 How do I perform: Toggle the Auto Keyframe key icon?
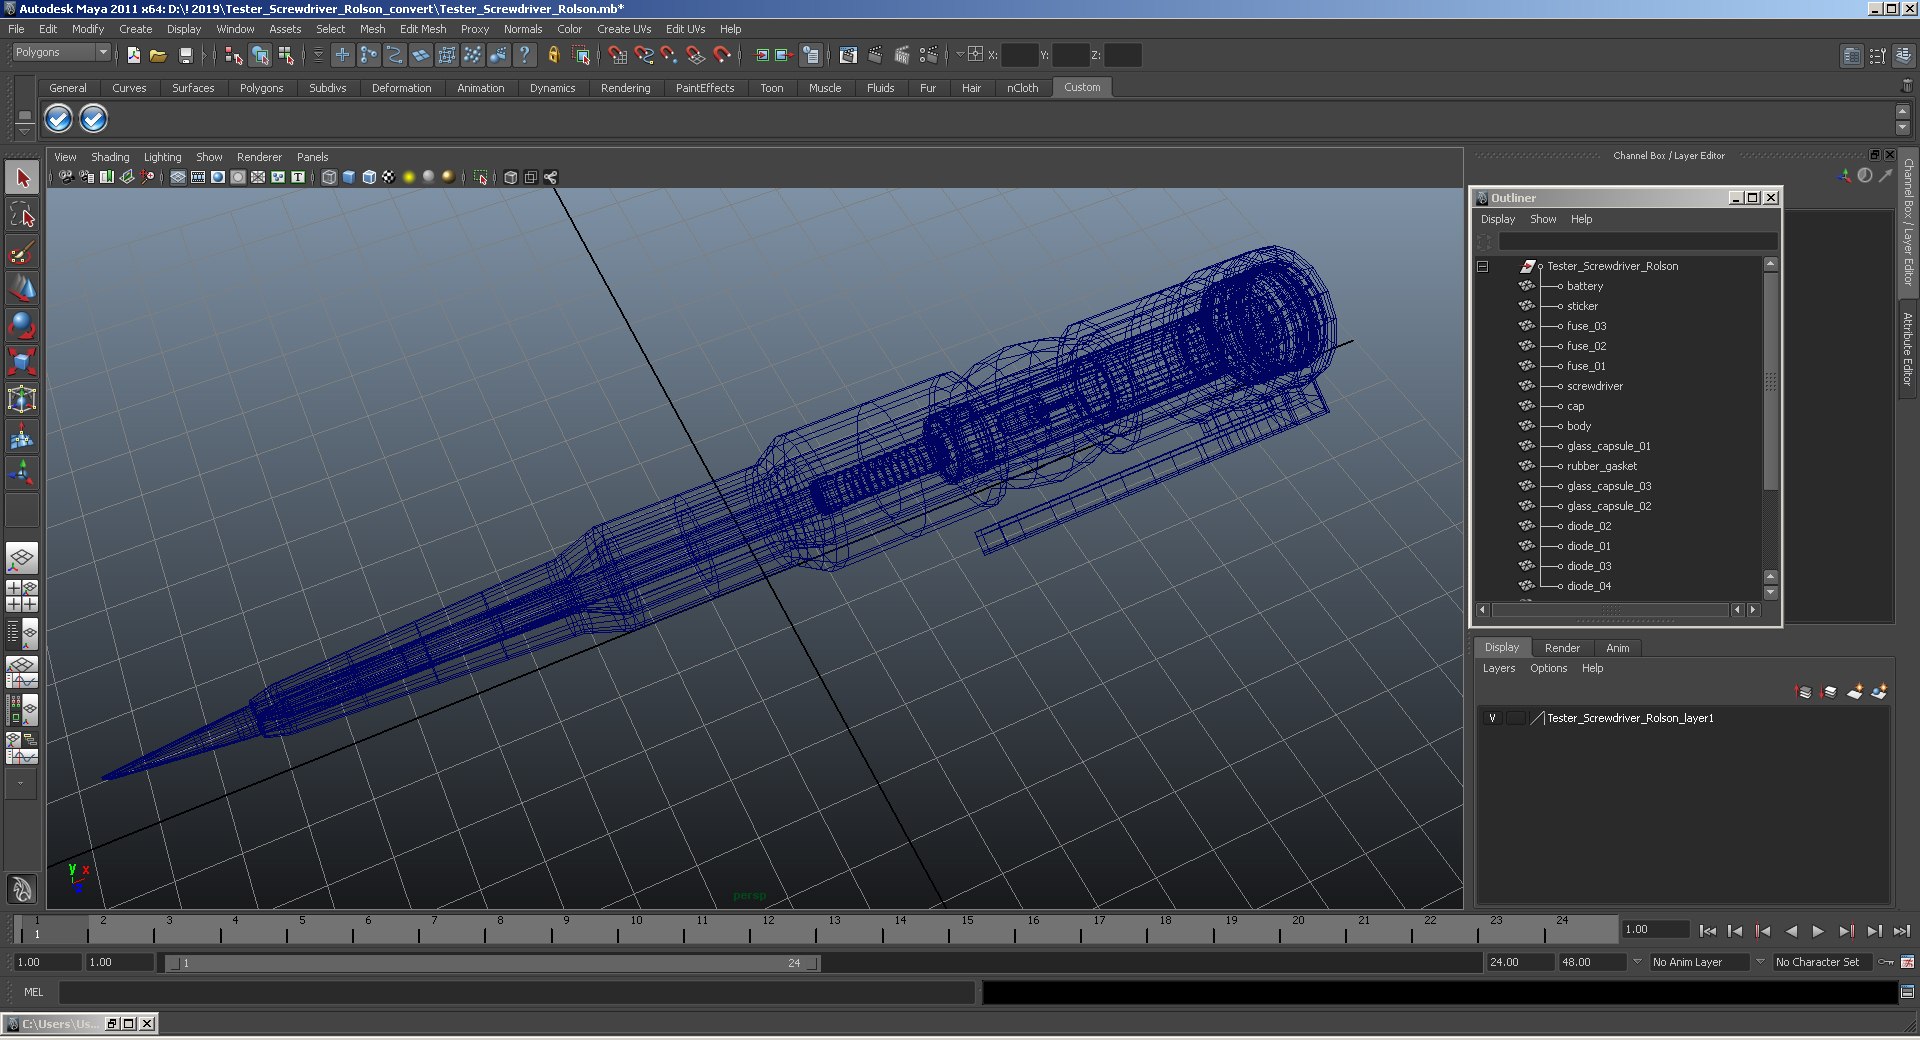coord(1886,962)
